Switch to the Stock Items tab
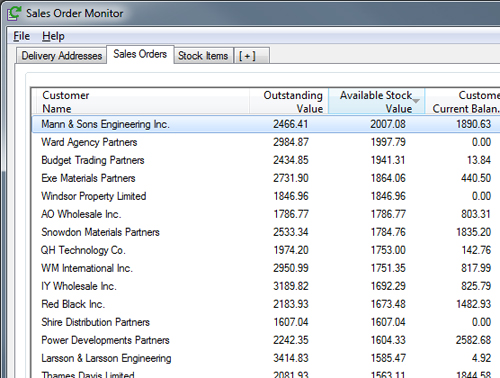 pos(203,55)
